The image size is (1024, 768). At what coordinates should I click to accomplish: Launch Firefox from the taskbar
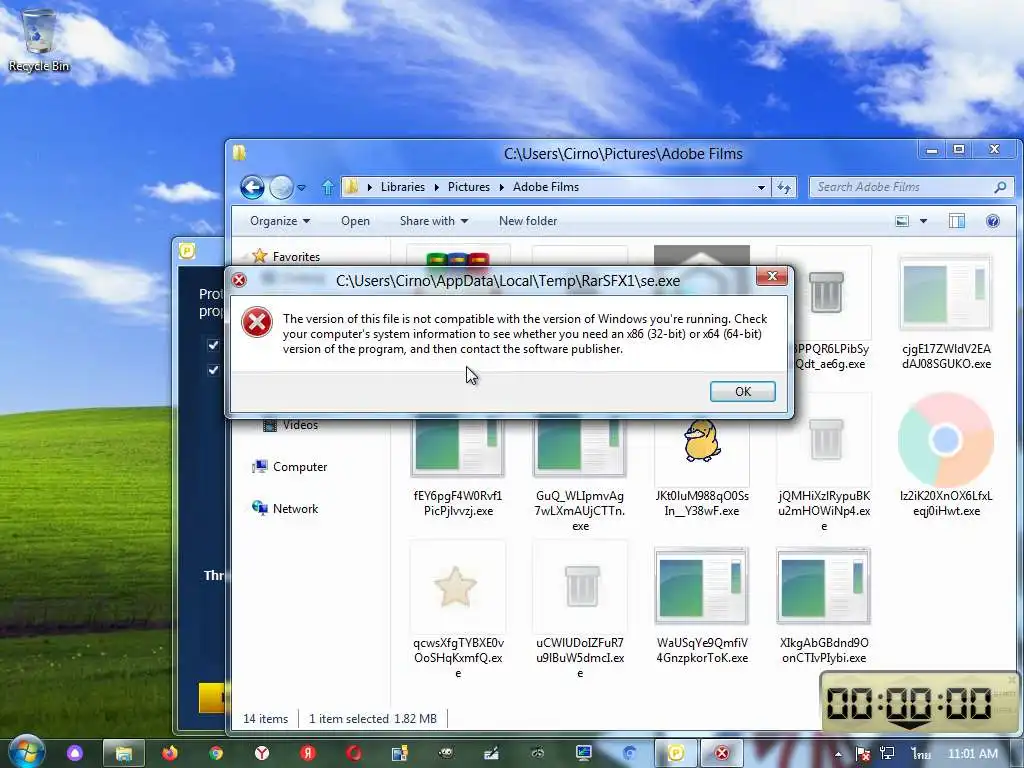[170, 753]
